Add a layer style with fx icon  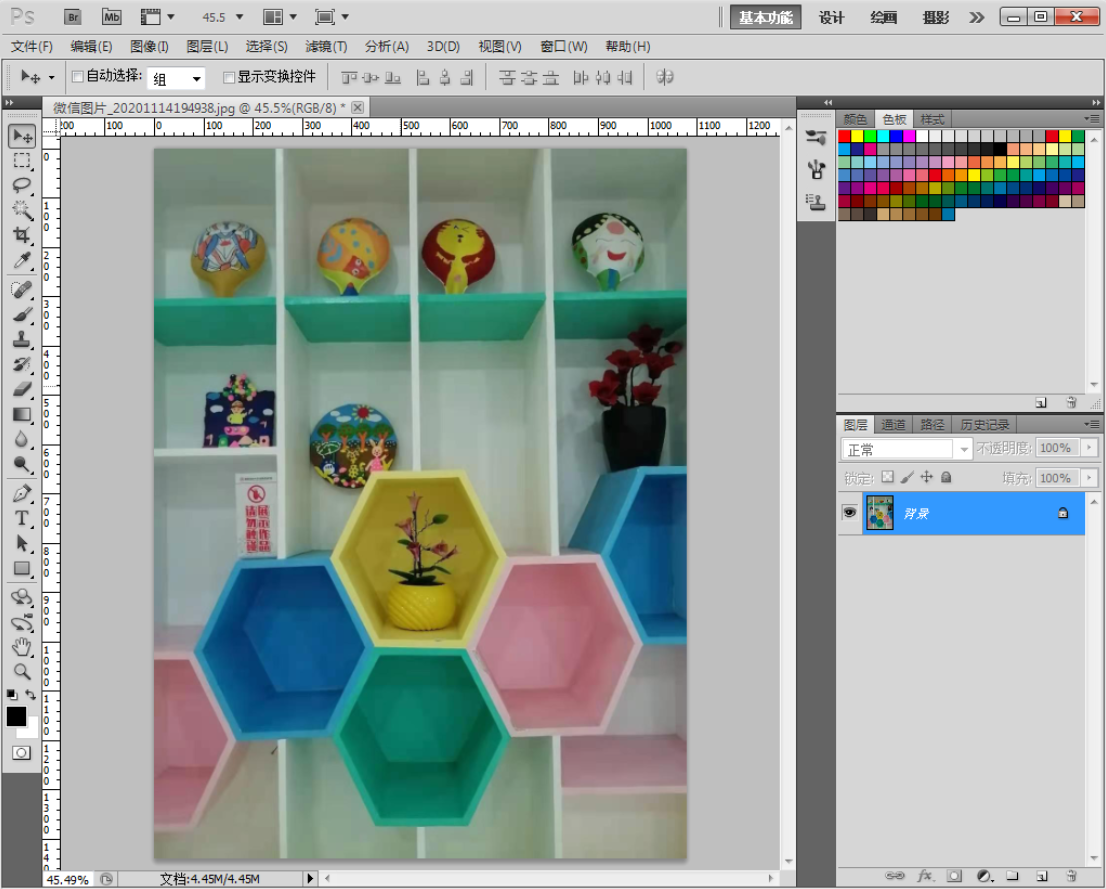tap(925, 876)
